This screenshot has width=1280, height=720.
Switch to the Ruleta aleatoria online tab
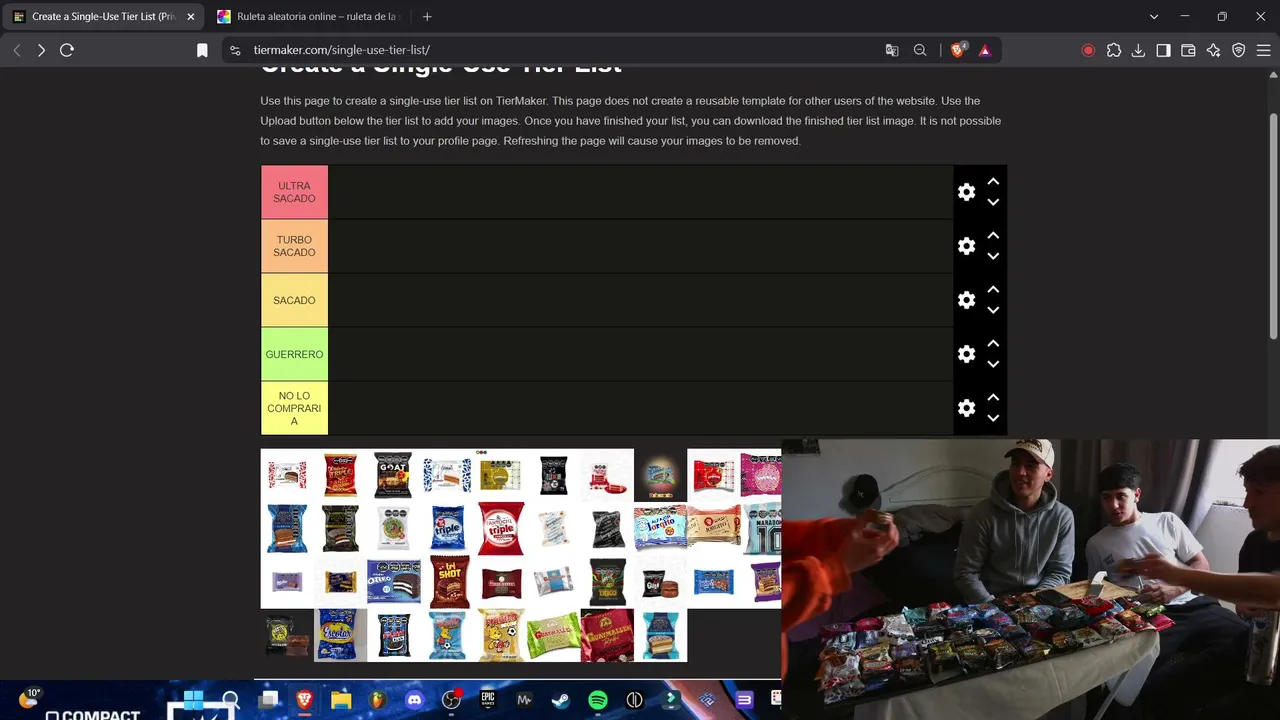pyautogui.click(x=309, y=16)
